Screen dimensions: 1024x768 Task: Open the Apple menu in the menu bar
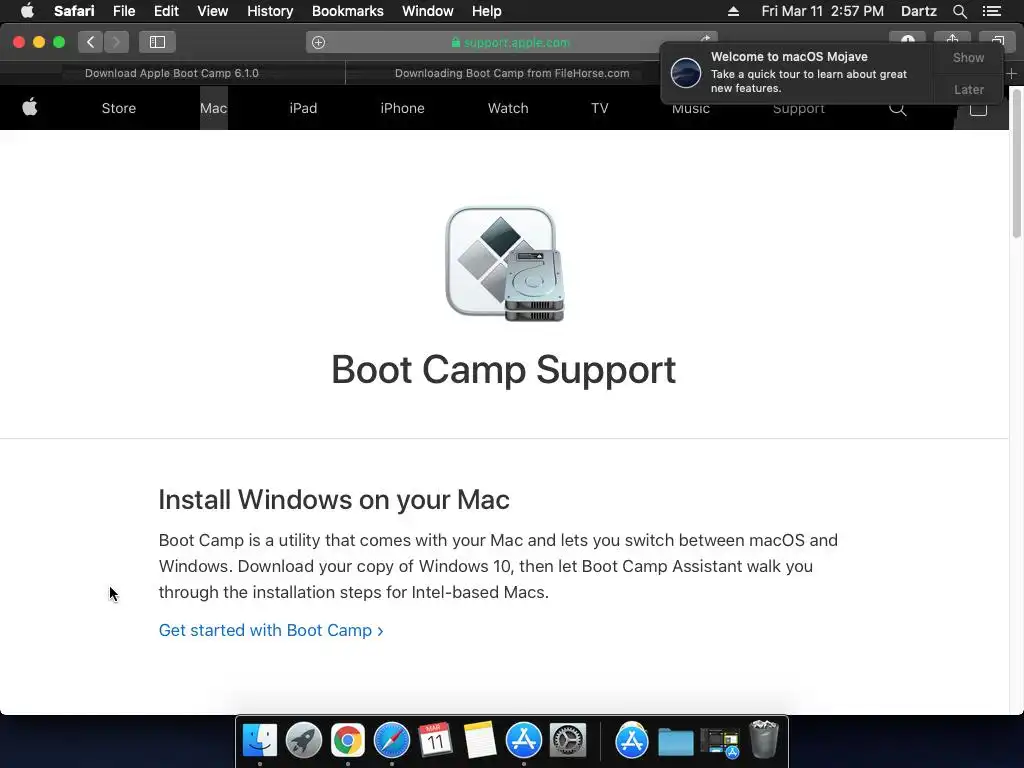point(27,11)
